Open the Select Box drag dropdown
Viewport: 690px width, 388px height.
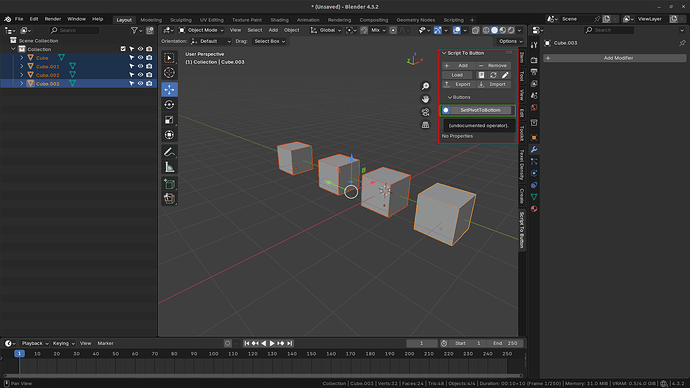click(269, 41)
